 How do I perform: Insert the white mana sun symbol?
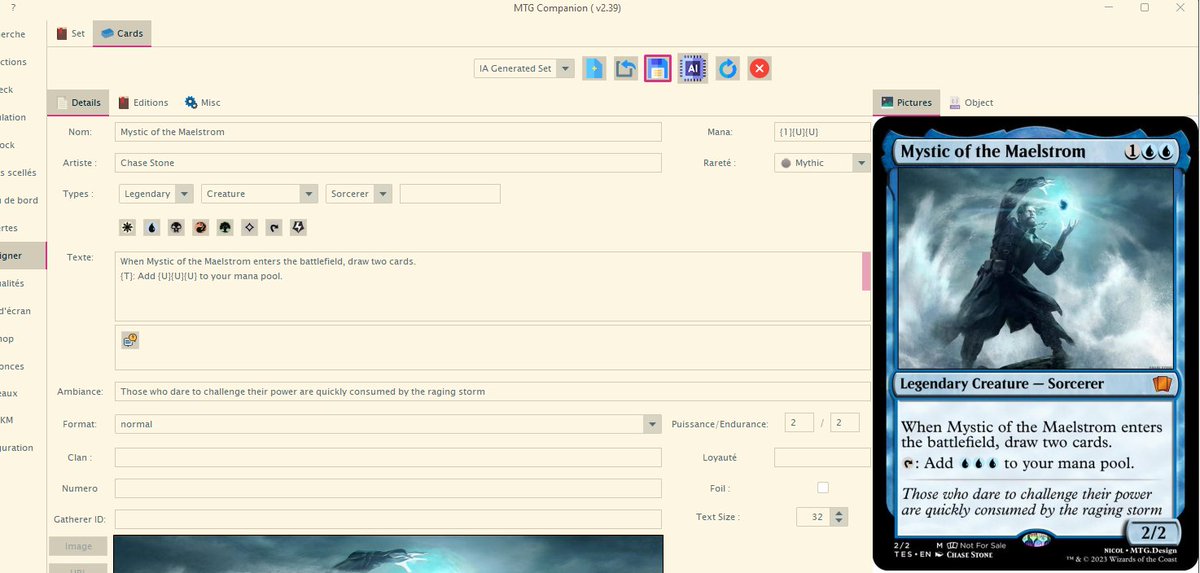point(127,228)
